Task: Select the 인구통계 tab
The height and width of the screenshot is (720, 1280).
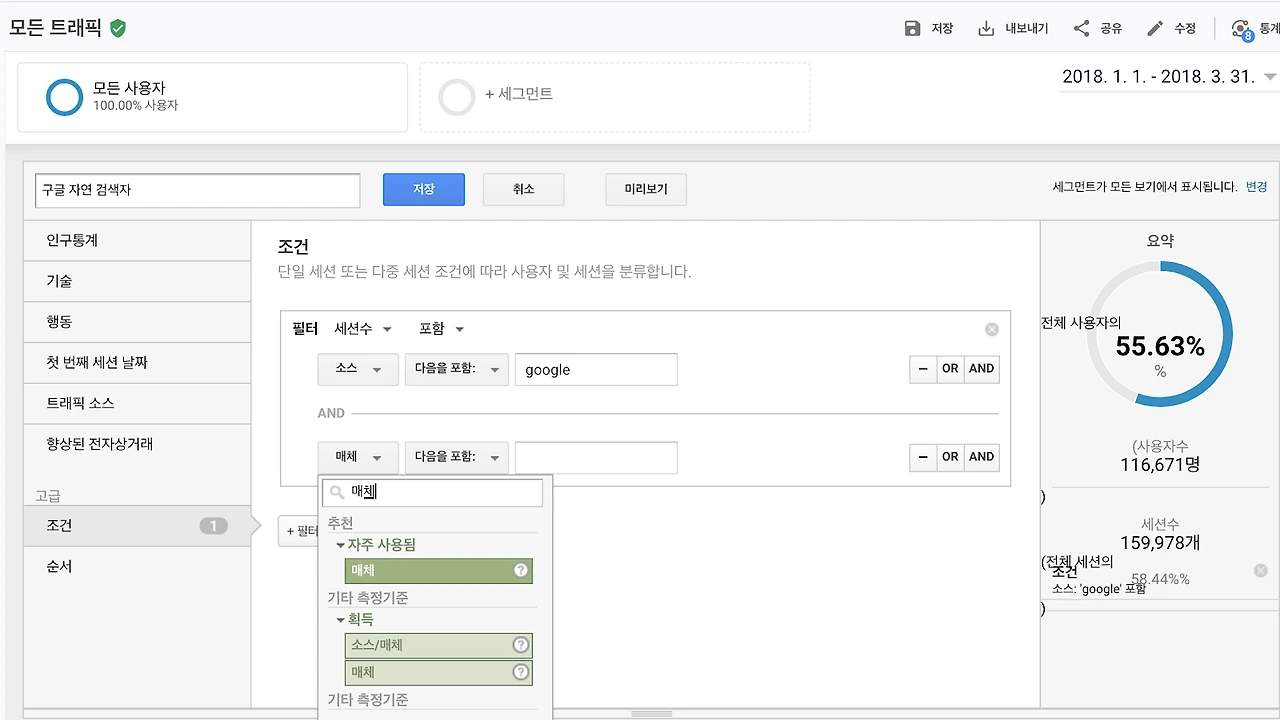Action: click(137, 241)
